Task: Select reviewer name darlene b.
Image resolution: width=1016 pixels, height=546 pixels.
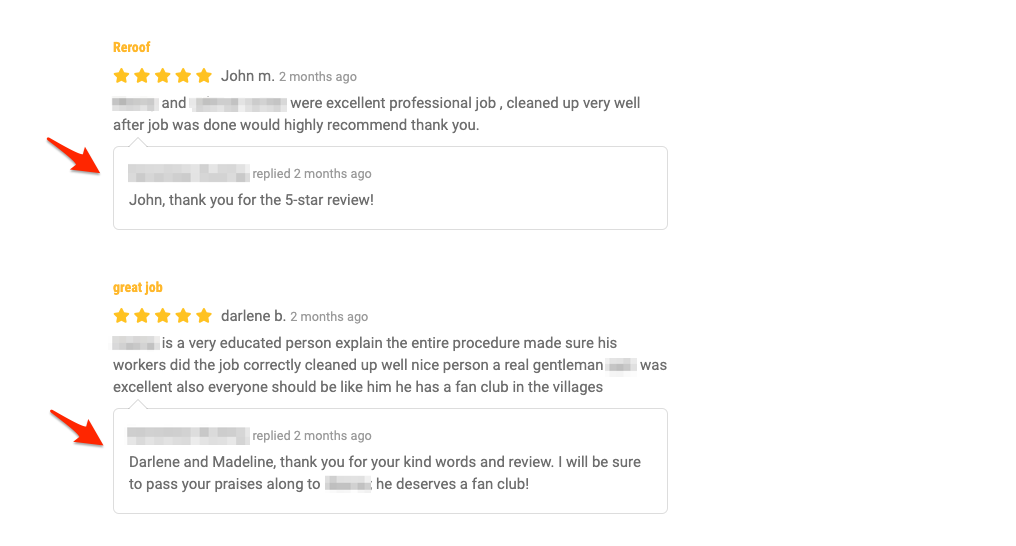Action: (253, 316)
